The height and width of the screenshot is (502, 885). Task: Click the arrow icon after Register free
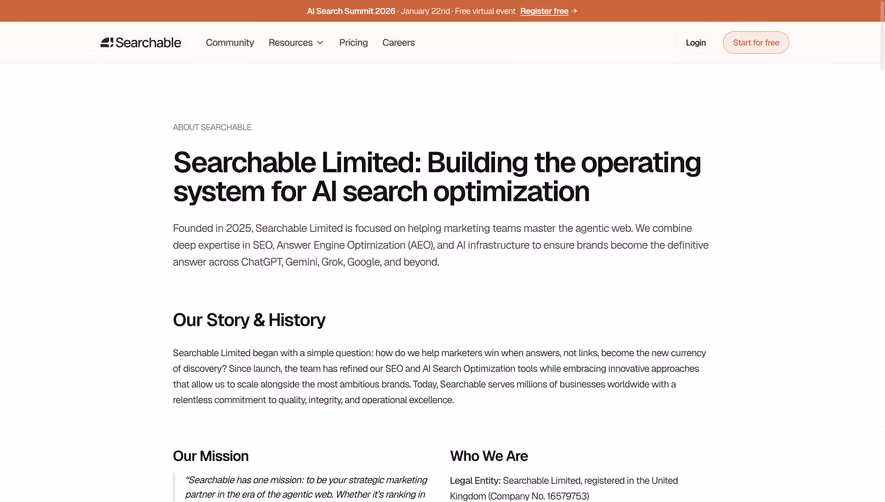point(574,11)
